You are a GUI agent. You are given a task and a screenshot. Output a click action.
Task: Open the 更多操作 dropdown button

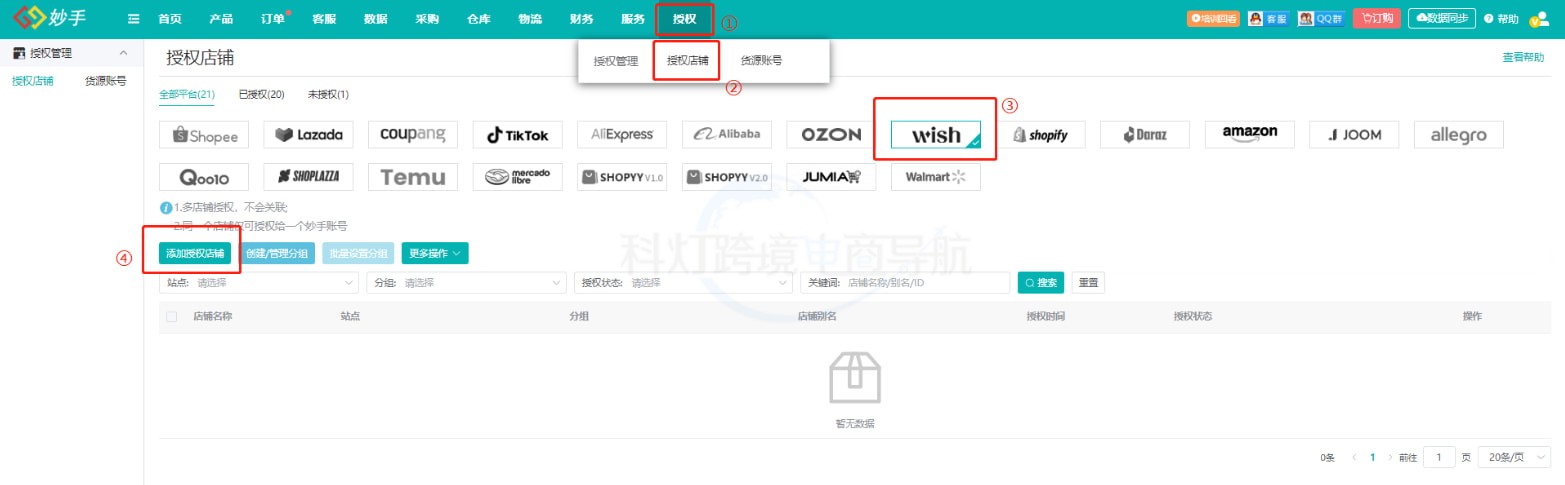click(435, 254)
